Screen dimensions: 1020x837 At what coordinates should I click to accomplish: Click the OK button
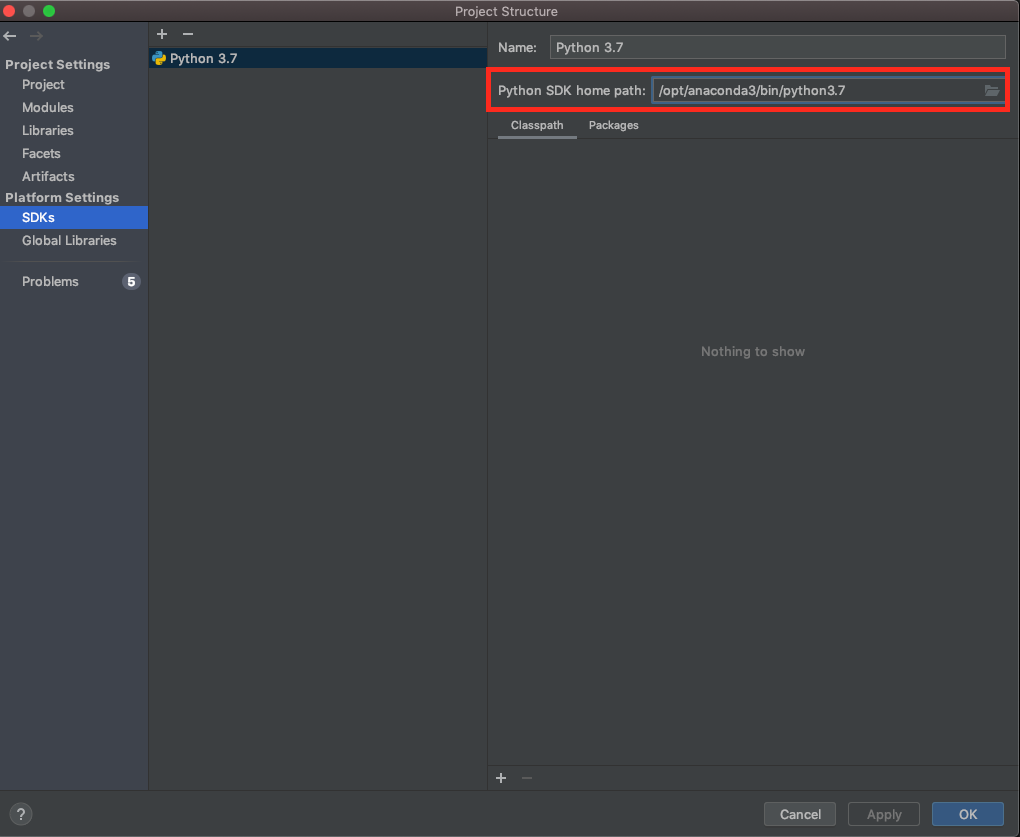coord(967,814)
